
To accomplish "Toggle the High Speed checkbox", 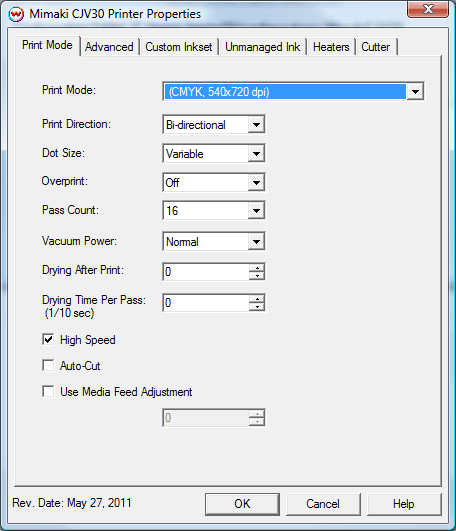I will (48, 339).
